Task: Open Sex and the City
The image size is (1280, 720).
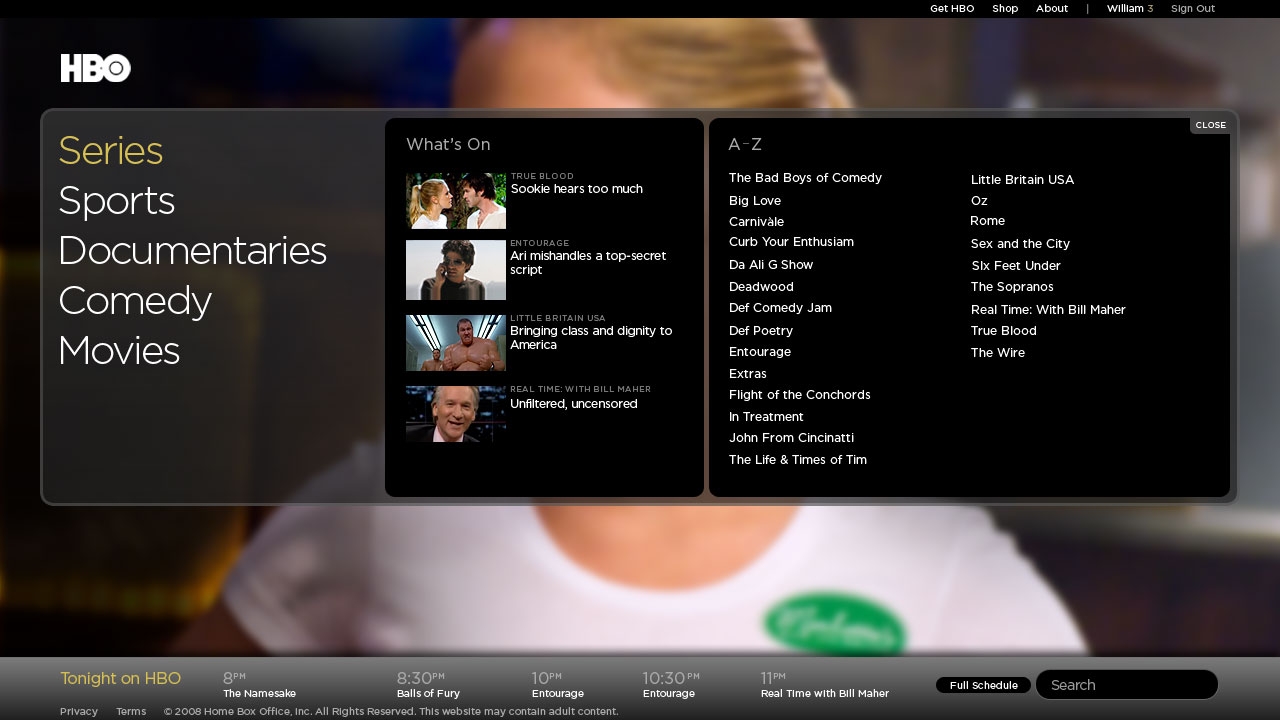Action: [x=1020, y=244]
